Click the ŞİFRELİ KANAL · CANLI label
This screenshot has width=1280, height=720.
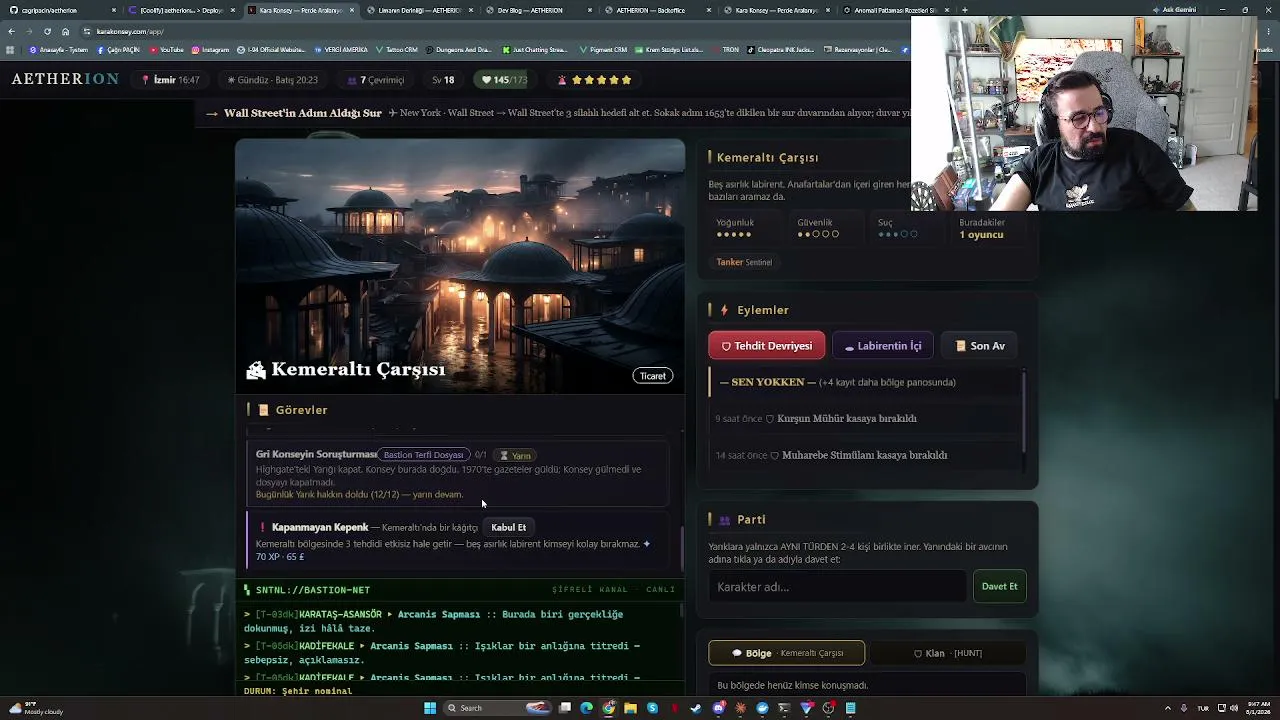point(614,590)
